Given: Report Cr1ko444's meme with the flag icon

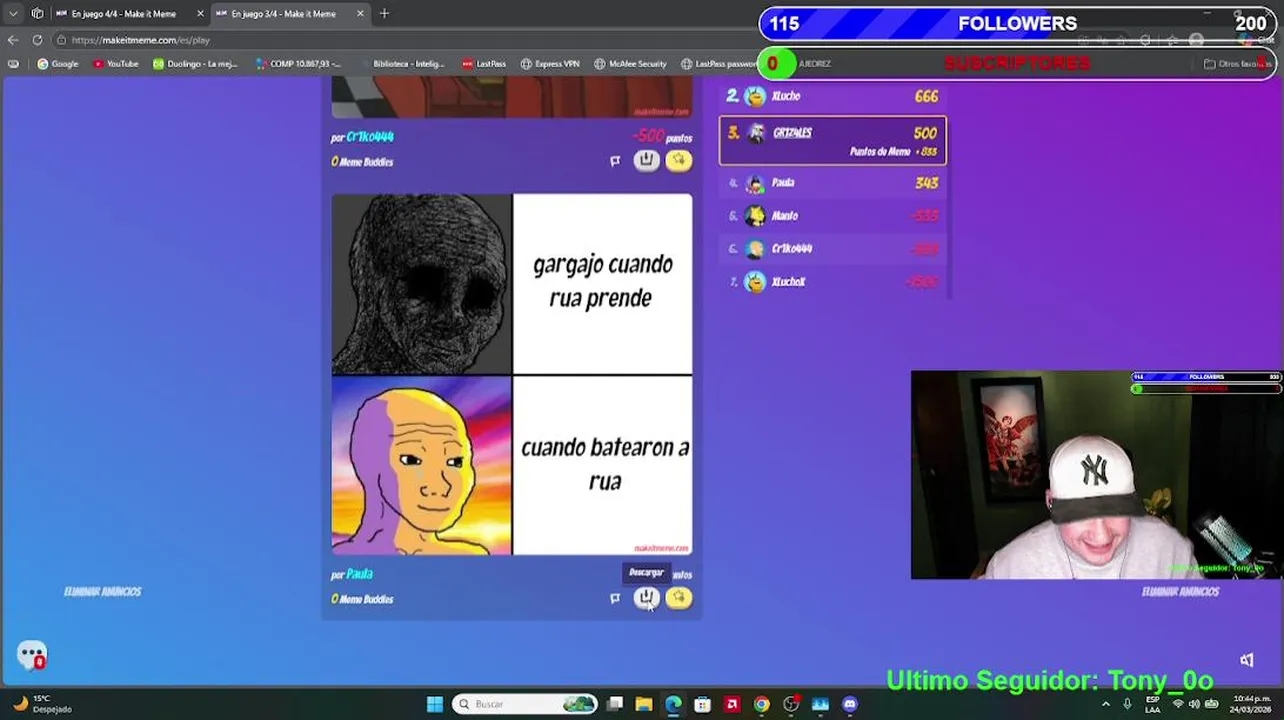Looking at the screenshot, I should coord(615,161).
